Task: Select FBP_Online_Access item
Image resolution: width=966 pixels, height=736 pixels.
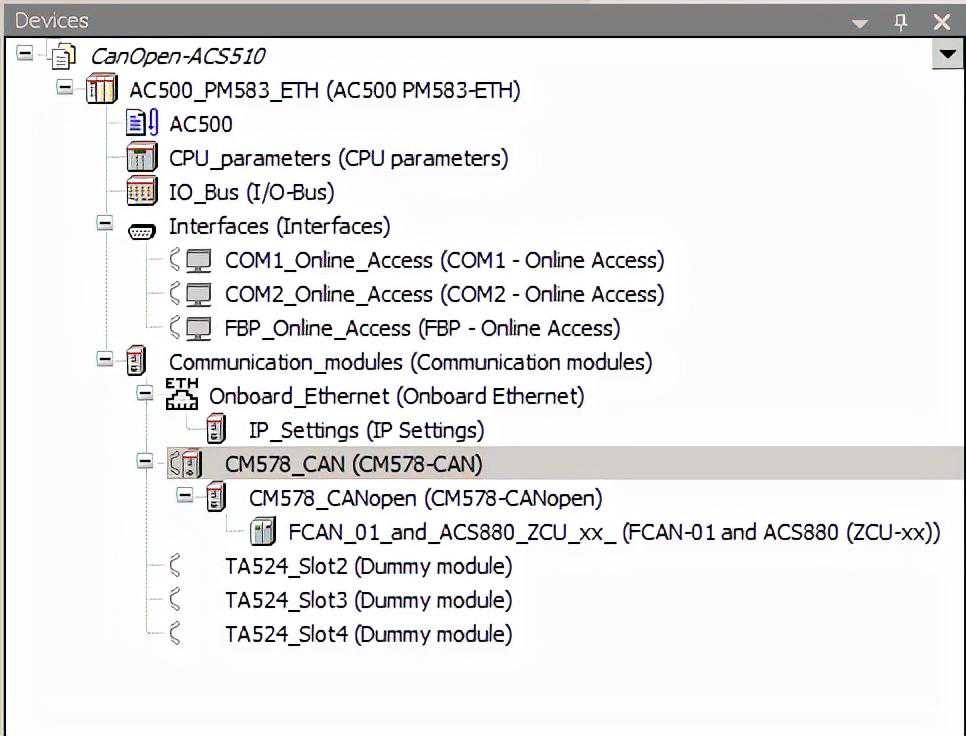Action: [x=422, y=328]
